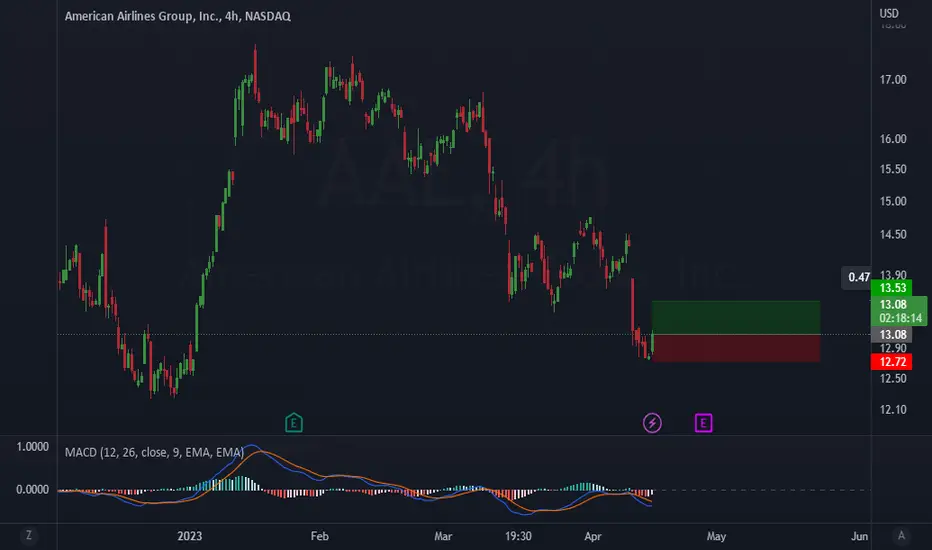Click the 0.47 value label
The width and height of the screenshot is (932, 550).
pos(857,277)
